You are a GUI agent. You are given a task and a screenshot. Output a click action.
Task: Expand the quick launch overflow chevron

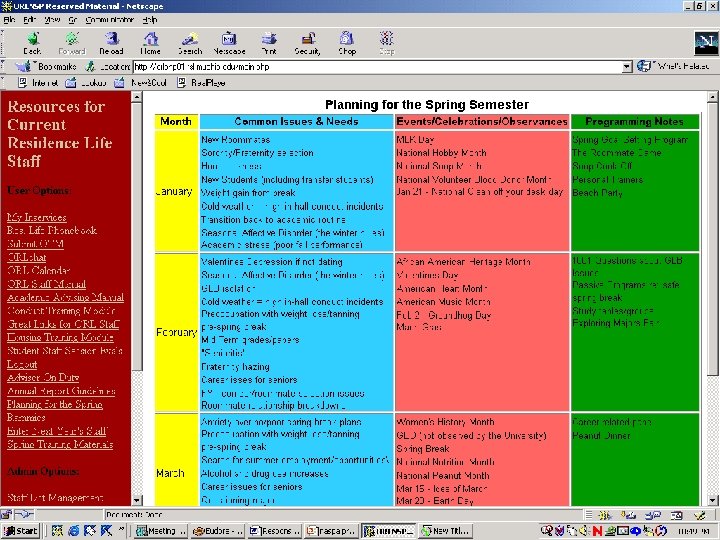[x=122, y=529]
